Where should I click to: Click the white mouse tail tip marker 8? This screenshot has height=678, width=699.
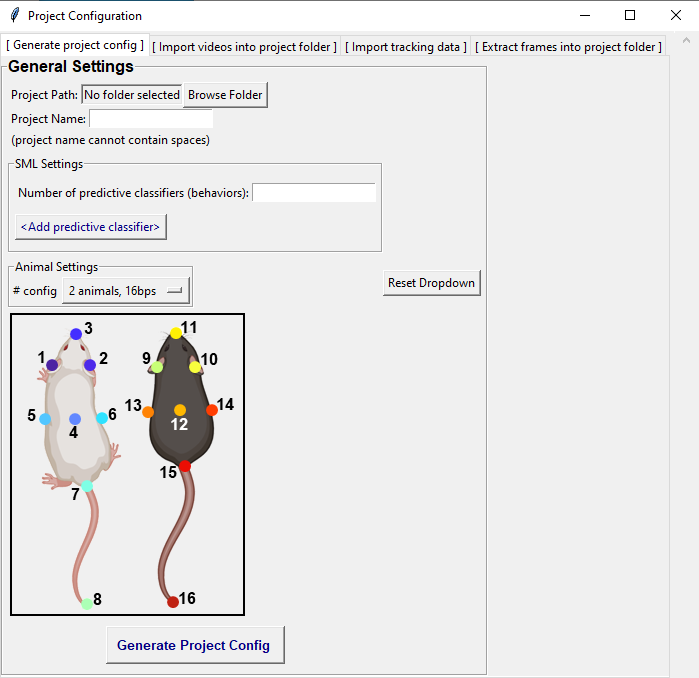(x=87, y=604)
